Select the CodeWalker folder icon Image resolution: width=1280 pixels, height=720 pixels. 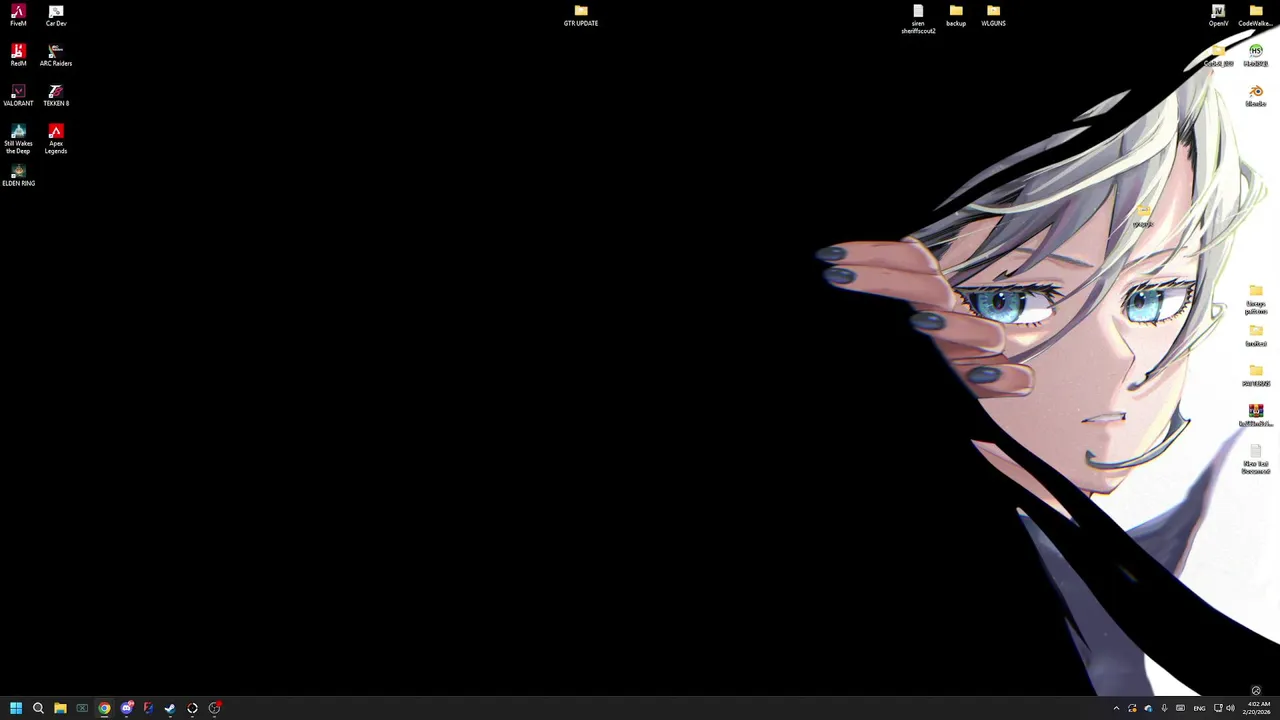point(1256,16)
